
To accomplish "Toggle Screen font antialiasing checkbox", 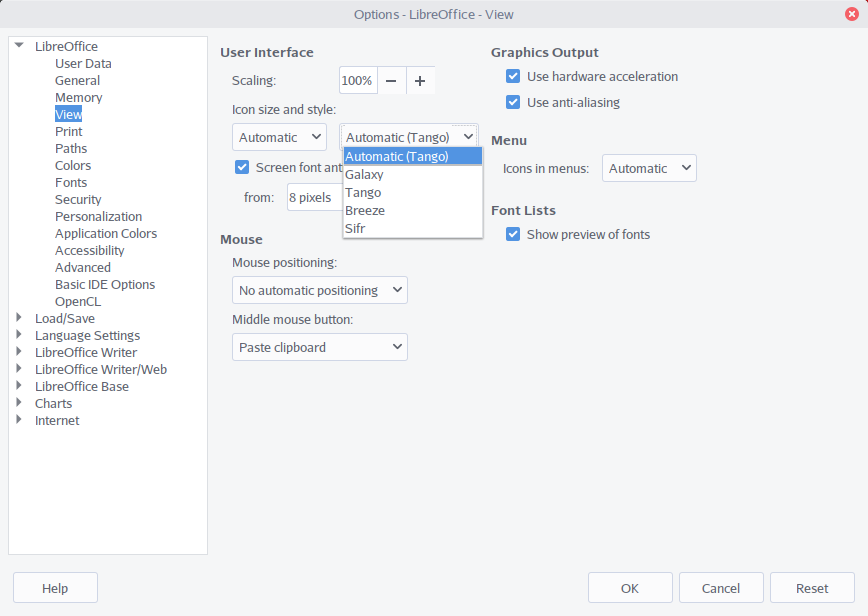I will tap(242, 167).
